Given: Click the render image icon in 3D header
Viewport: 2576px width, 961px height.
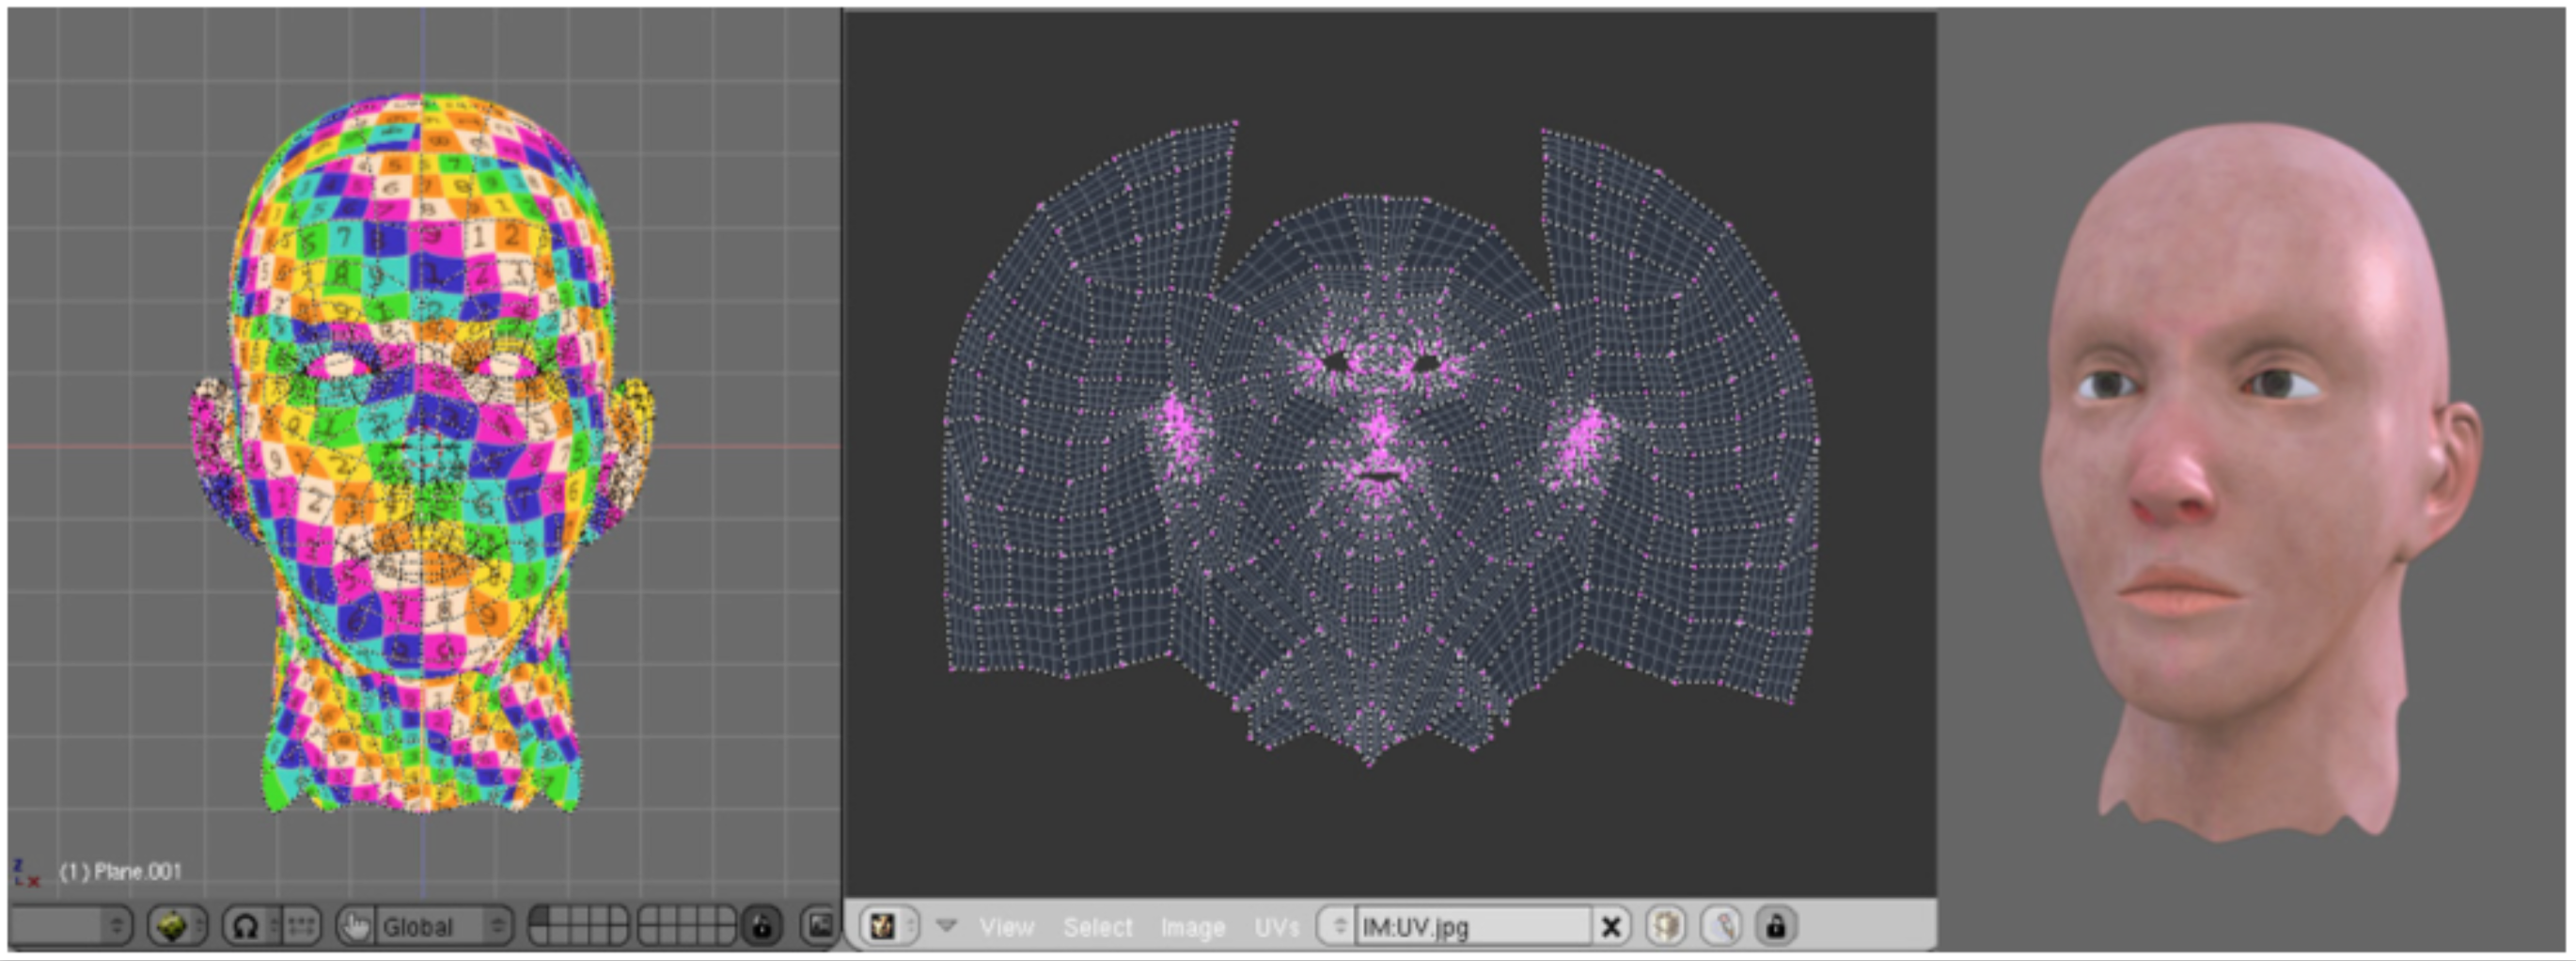Looking at the screenshot, I should (819, 926).
